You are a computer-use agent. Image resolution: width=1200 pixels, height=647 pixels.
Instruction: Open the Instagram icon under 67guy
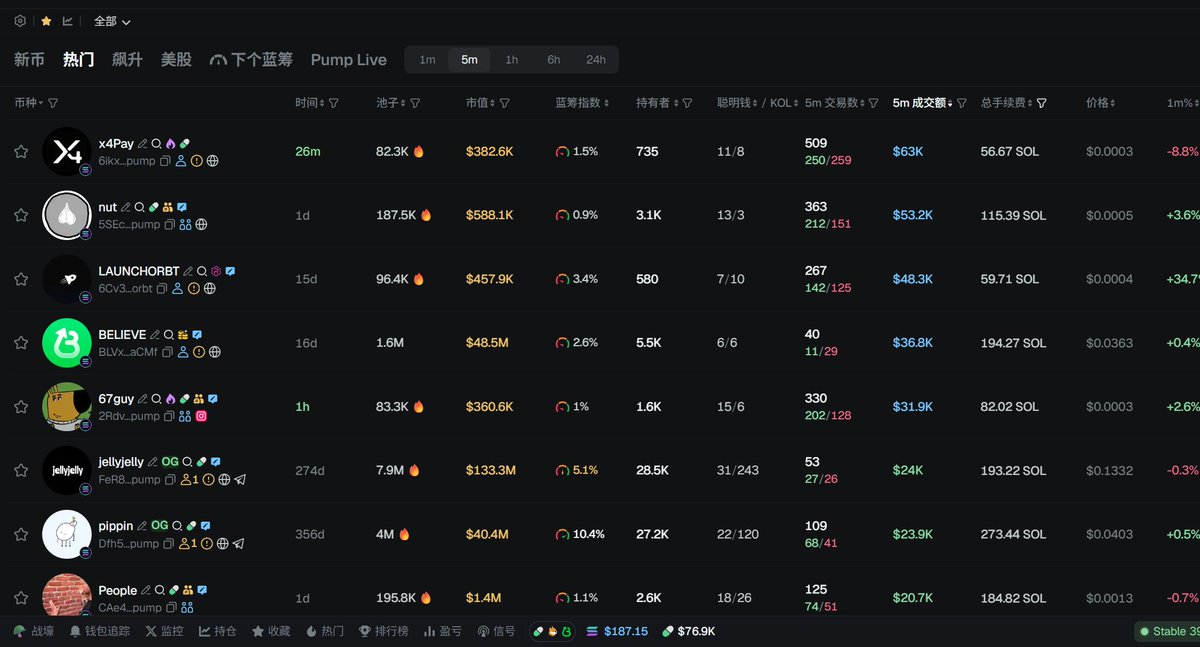(x=201, y=416)
